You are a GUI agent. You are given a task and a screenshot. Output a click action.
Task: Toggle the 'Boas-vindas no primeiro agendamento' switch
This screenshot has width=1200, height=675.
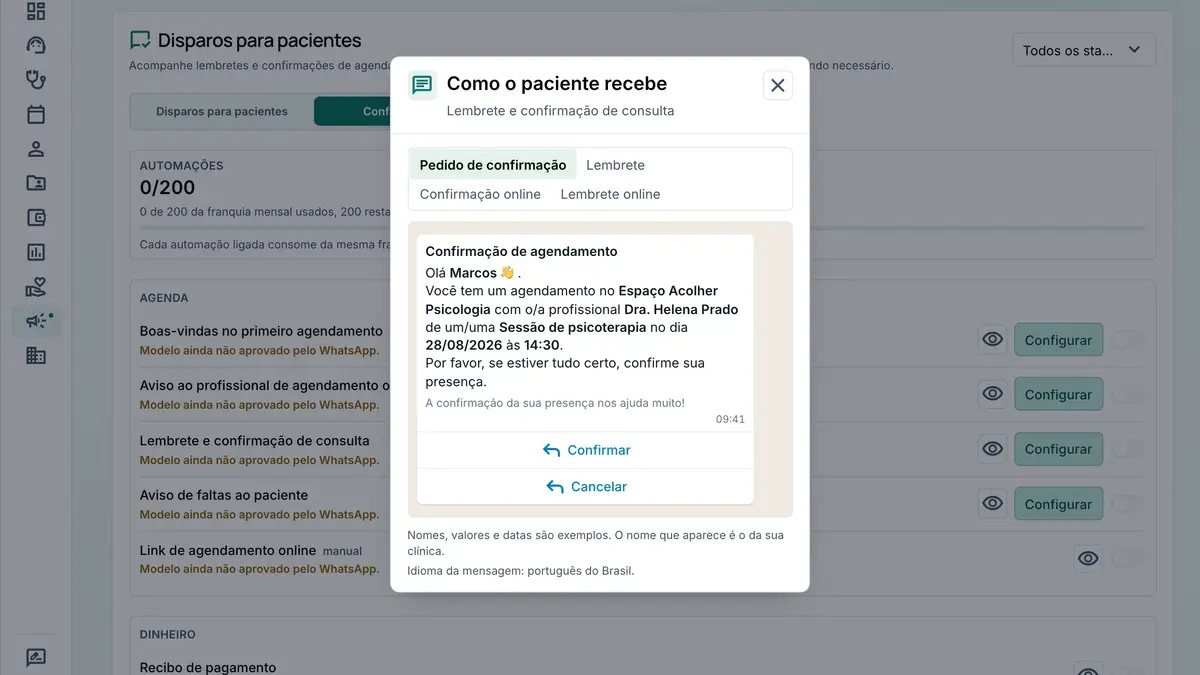pos(1128,340)
